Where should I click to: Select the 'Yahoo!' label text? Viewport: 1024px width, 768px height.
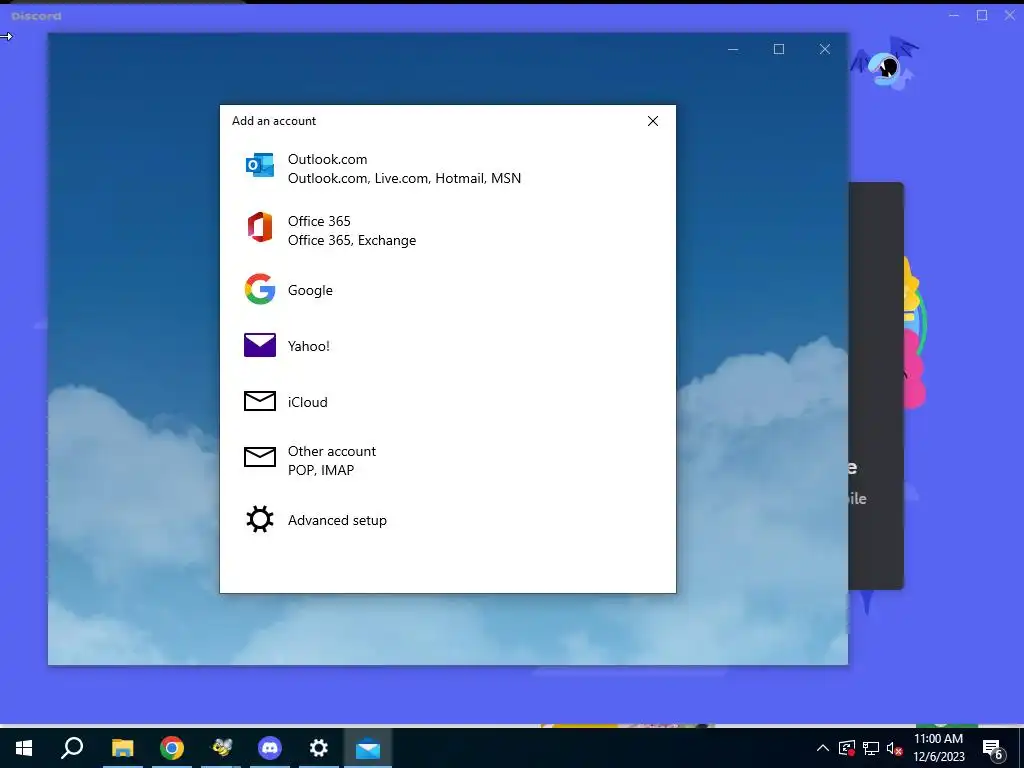[309, 346]
